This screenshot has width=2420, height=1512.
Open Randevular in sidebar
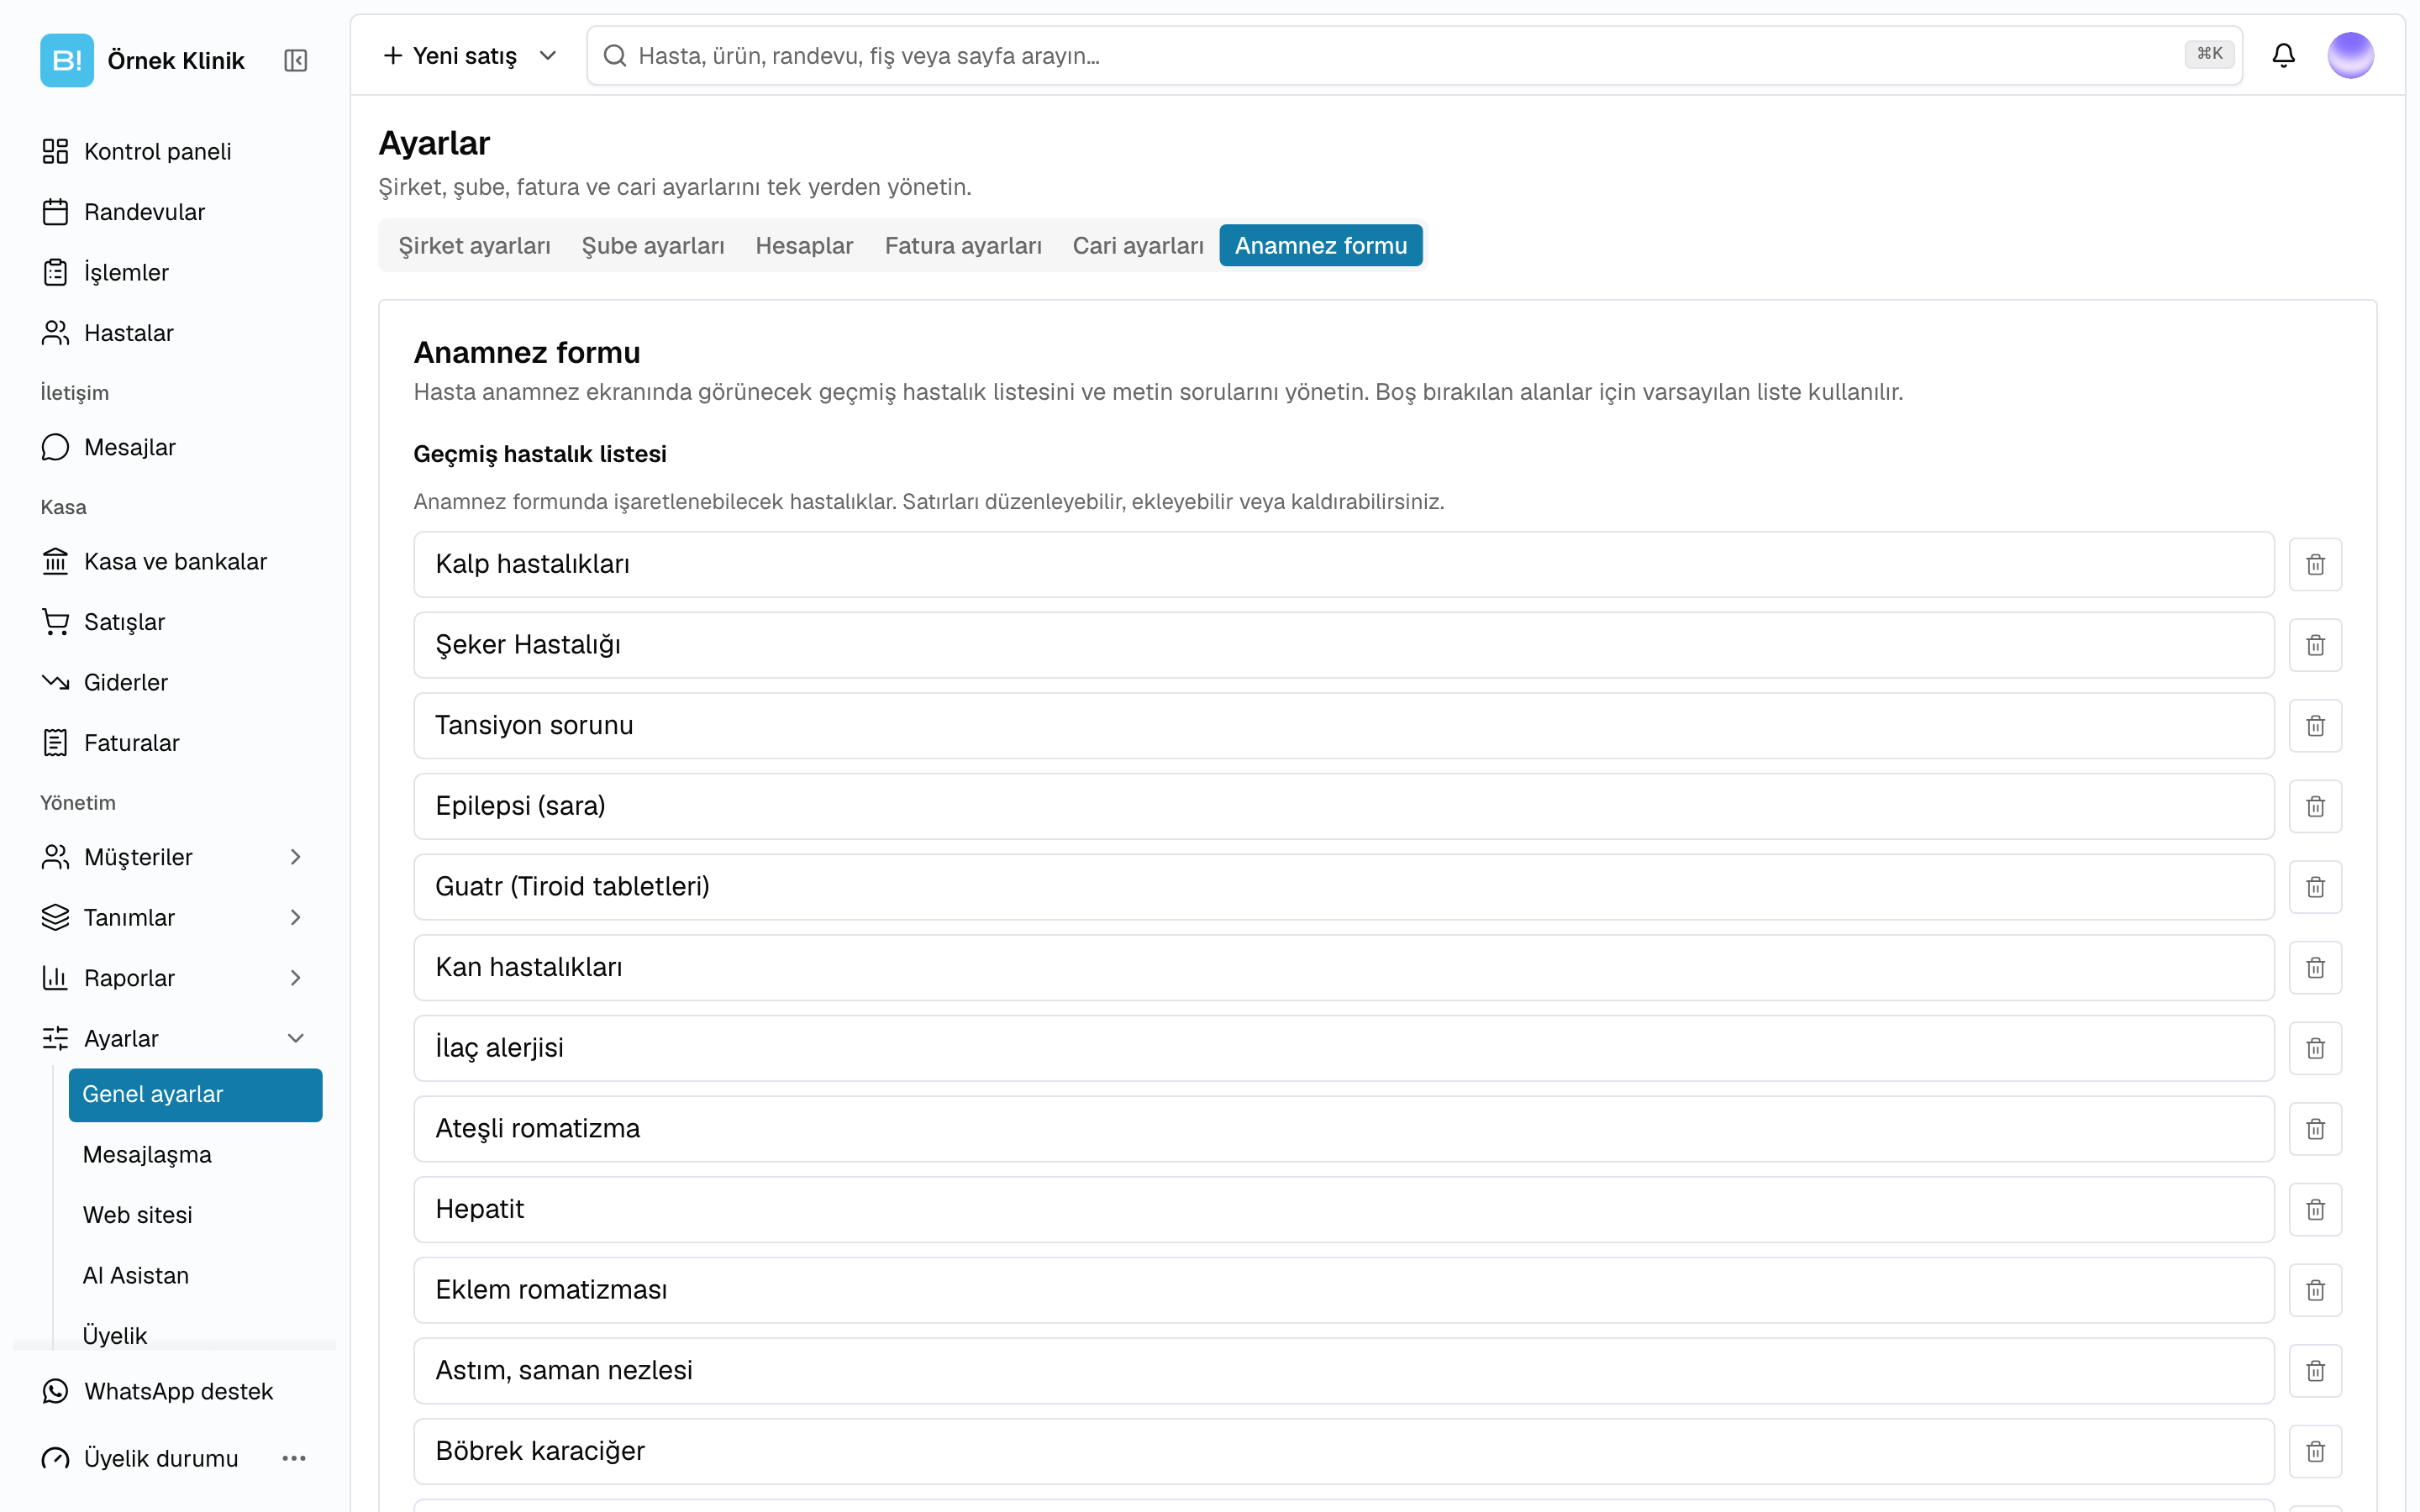point(175,212)
